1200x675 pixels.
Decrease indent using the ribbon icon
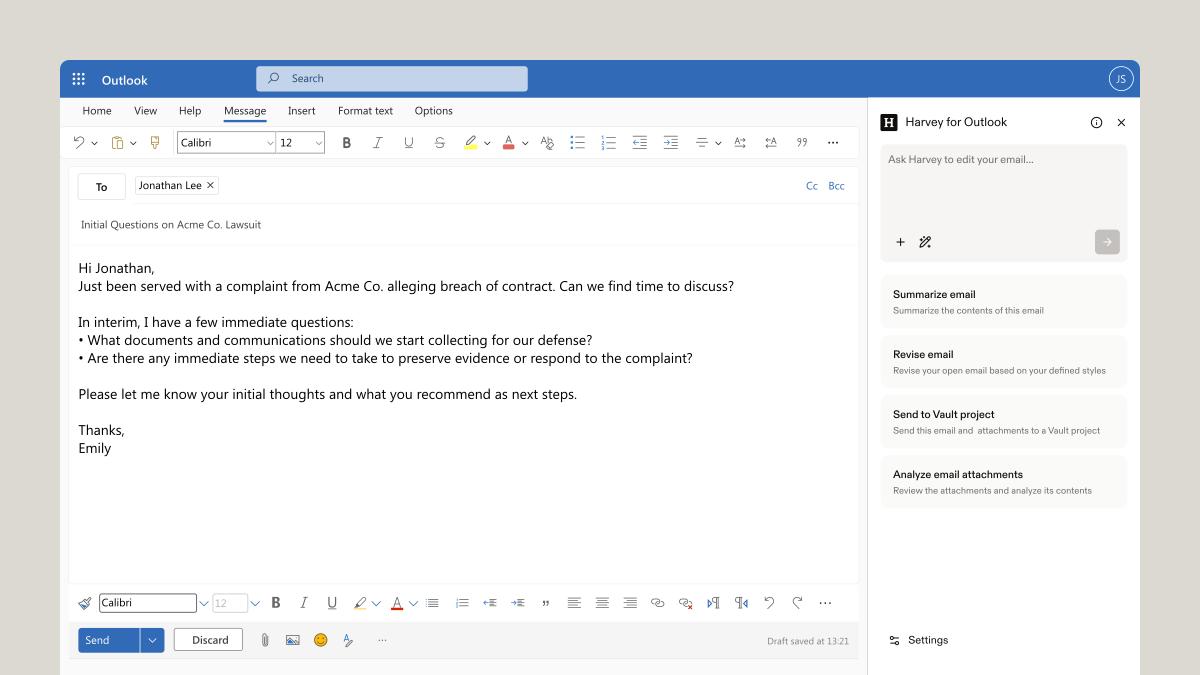click(640, 143)
